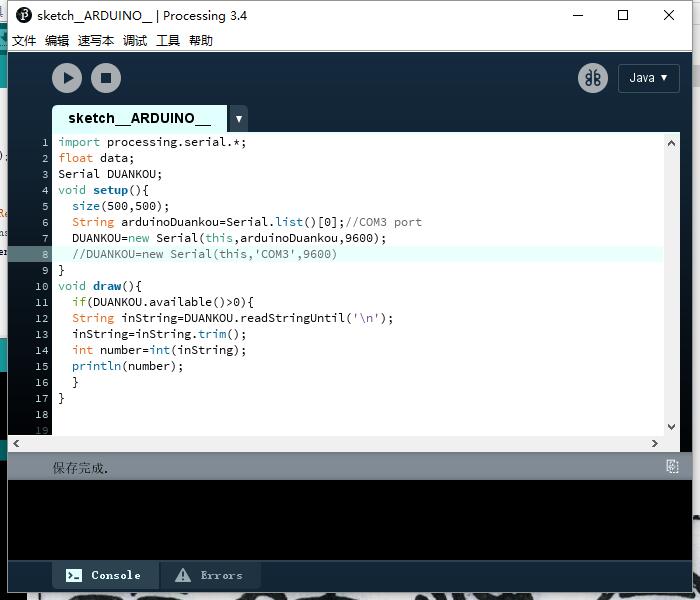
Task: Open the 文件 menu
Action: 24,41
